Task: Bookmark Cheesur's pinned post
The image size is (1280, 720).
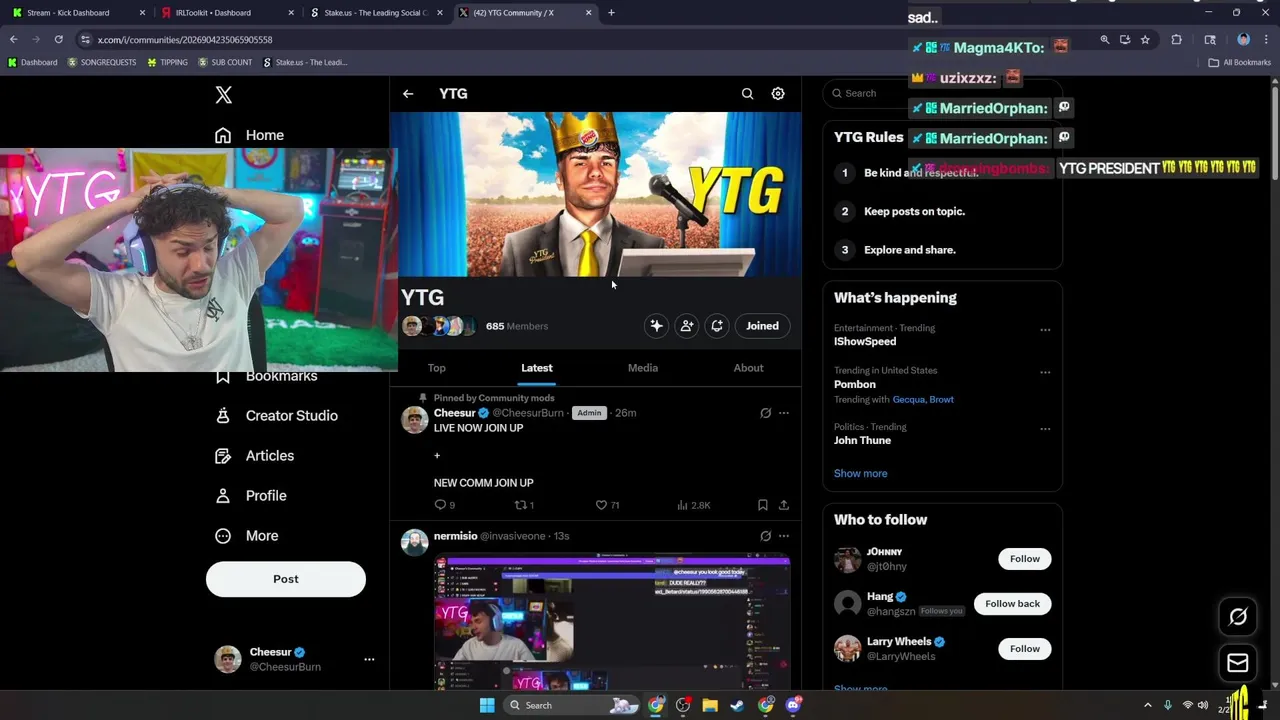Action: point(762,505)
